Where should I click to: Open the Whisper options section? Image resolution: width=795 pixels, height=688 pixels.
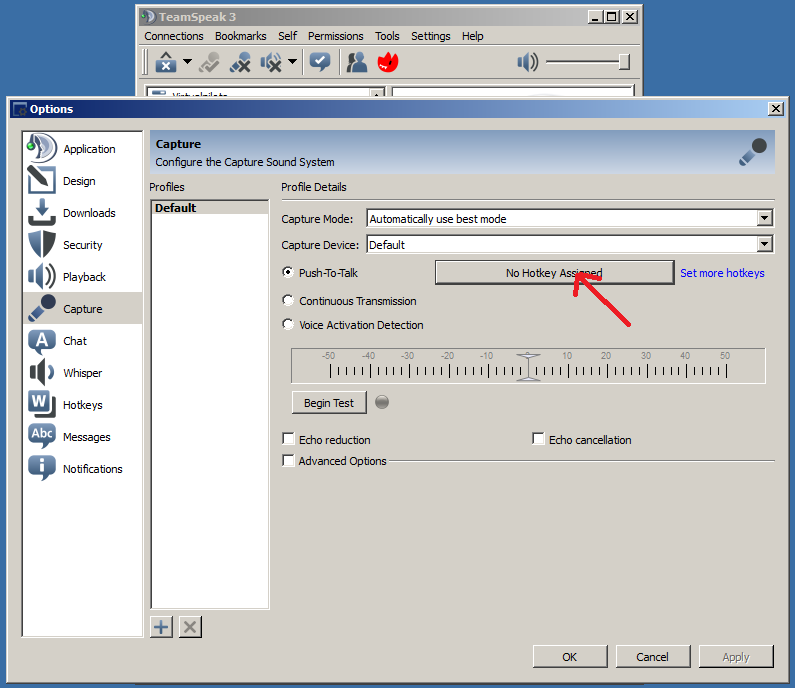pos(82,372)
